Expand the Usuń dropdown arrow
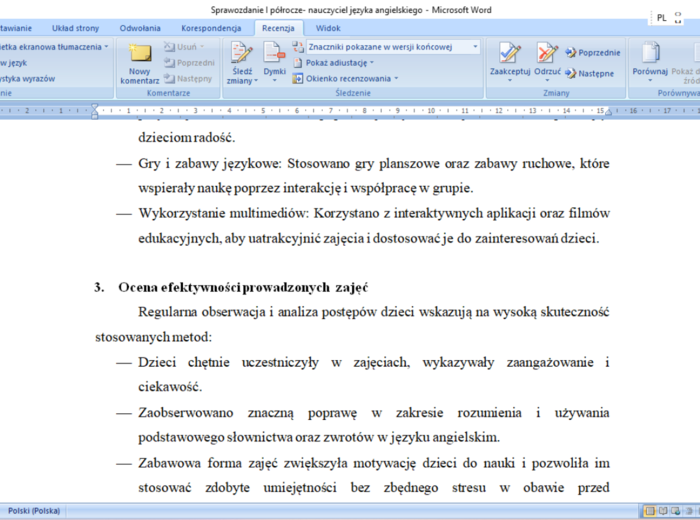The width and height of the screenshot is (700, 520). pos(202,46)
